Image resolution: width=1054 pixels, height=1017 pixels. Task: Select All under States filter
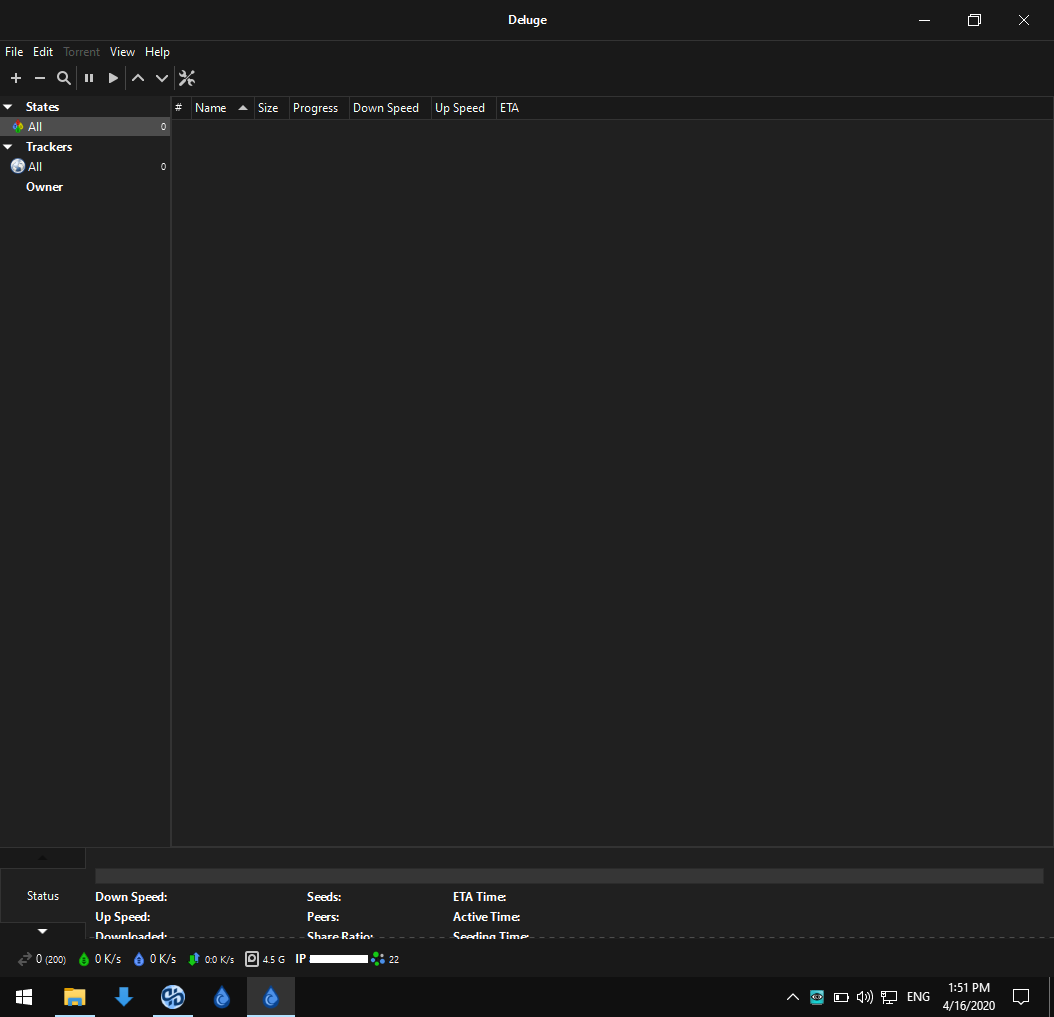pos(85,126)
